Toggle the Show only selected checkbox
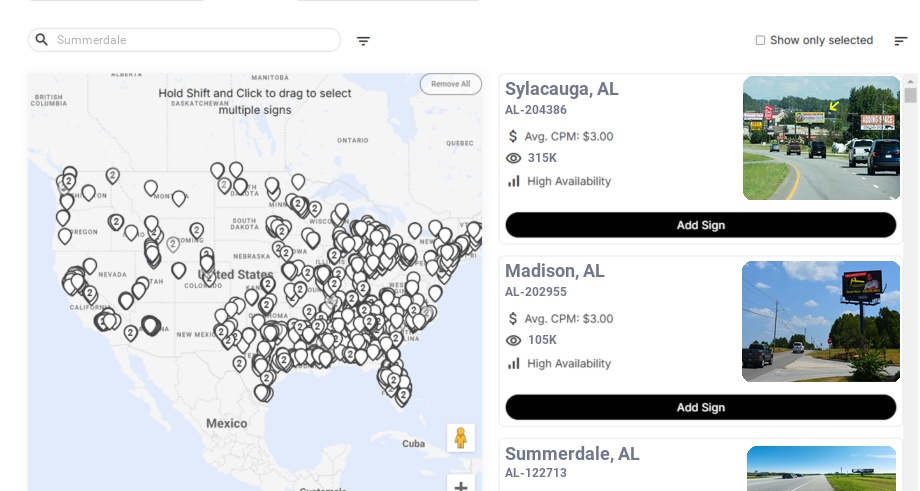This screenshot has width=920, height=491. coord(760,41)
